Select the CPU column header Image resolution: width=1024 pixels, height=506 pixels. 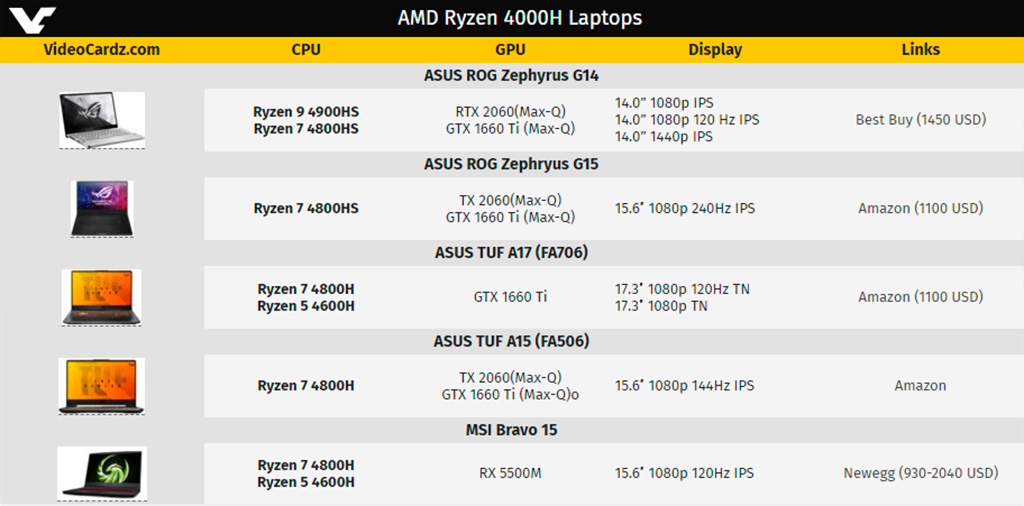(x=306, y=50)
